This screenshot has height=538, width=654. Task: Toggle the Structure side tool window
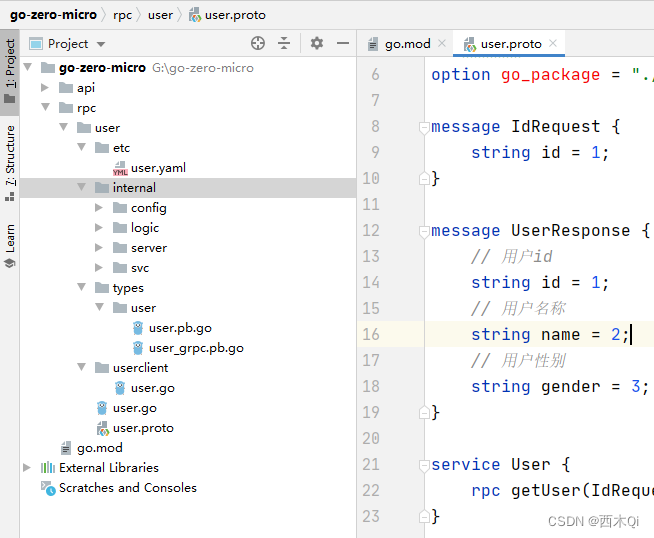point(10,162)
